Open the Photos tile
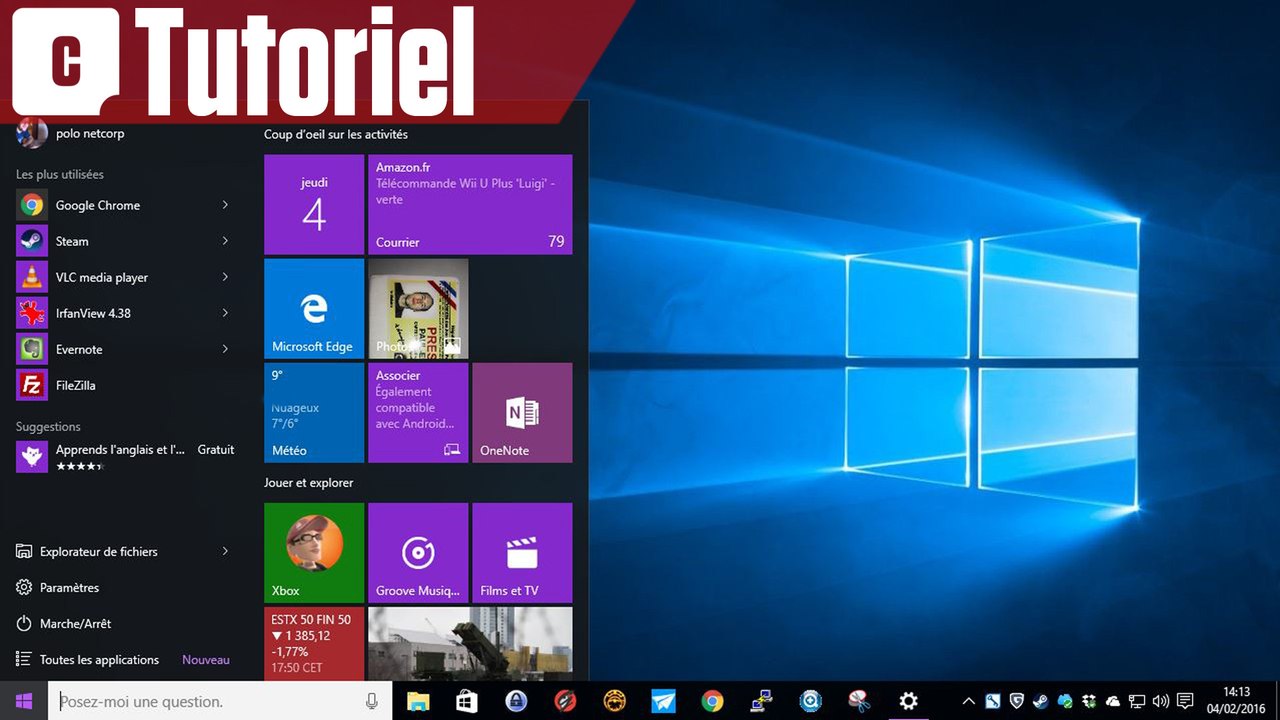This screenshot has width=1280, height=720. (418, 309)
